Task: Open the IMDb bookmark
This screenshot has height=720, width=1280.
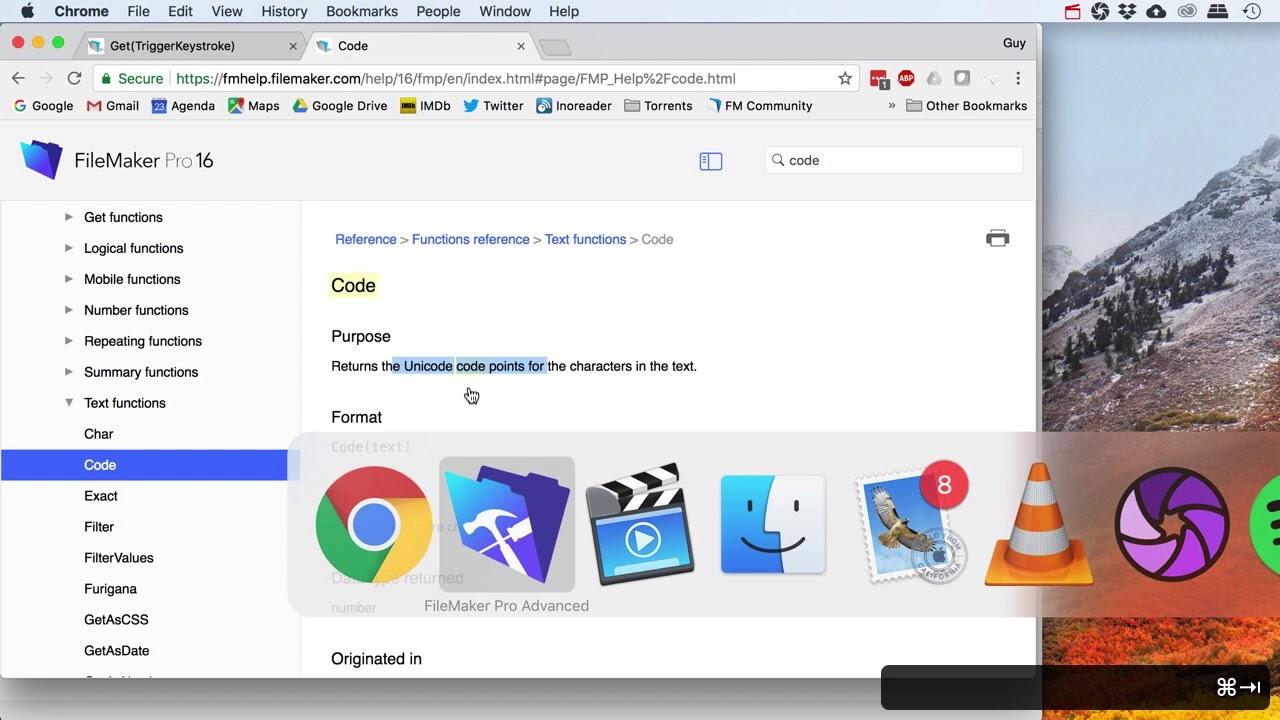Action: tap(425, 105)
